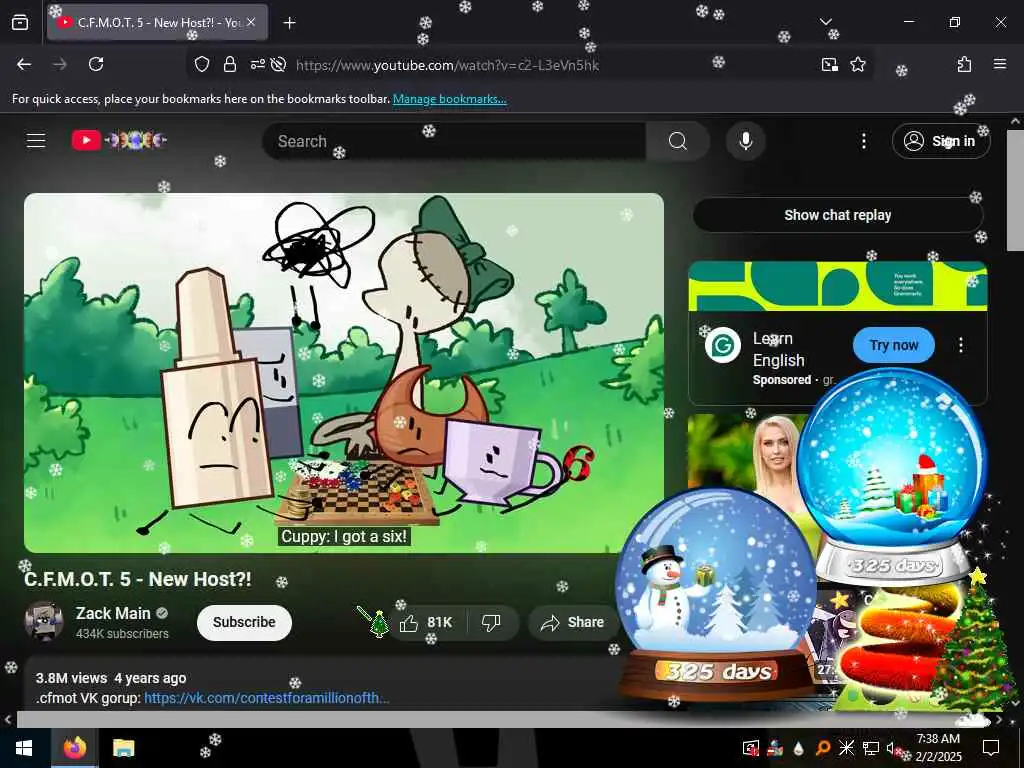The height and width of the screenshot is (768, 1024).
Task: Click the blue gift snow globe widget
Action: [x=893, y=477]
